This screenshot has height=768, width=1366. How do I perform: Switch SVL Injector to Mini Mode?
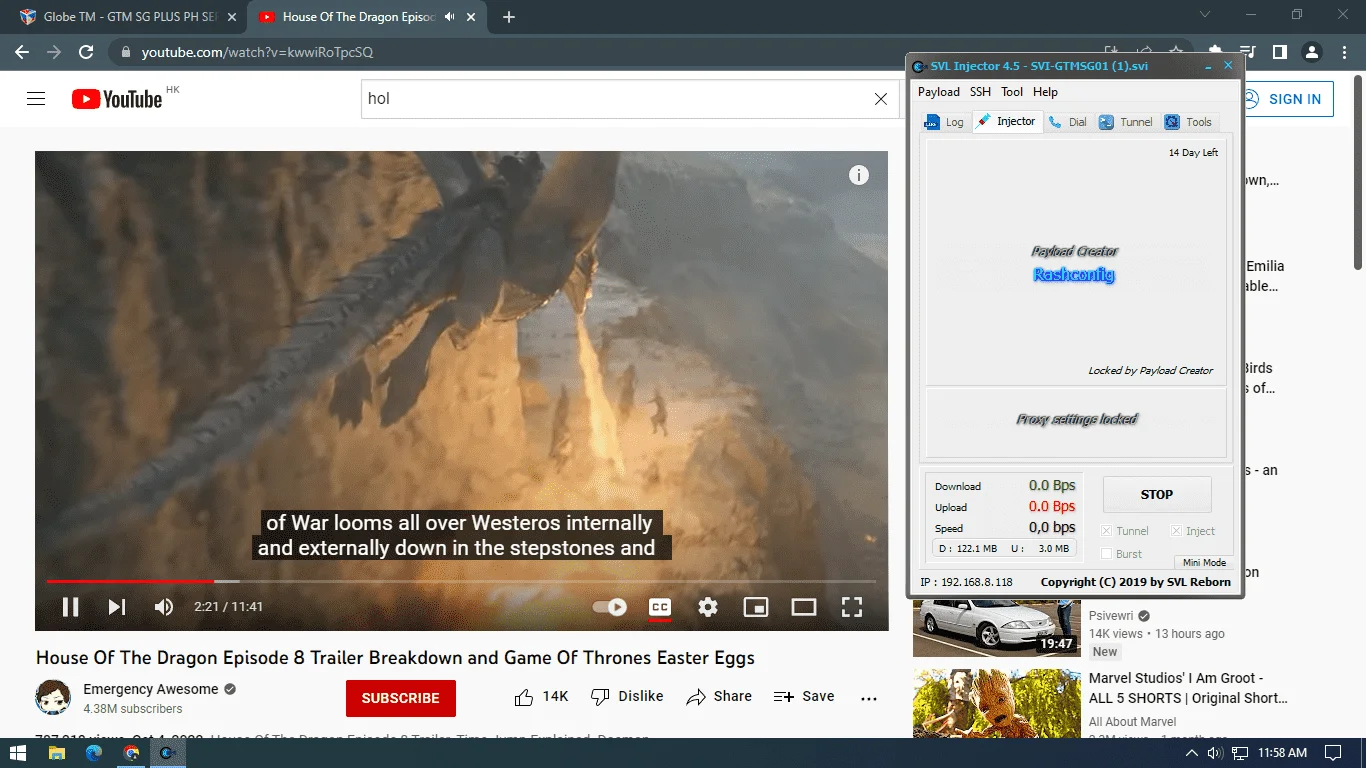tap(1204, 563)
